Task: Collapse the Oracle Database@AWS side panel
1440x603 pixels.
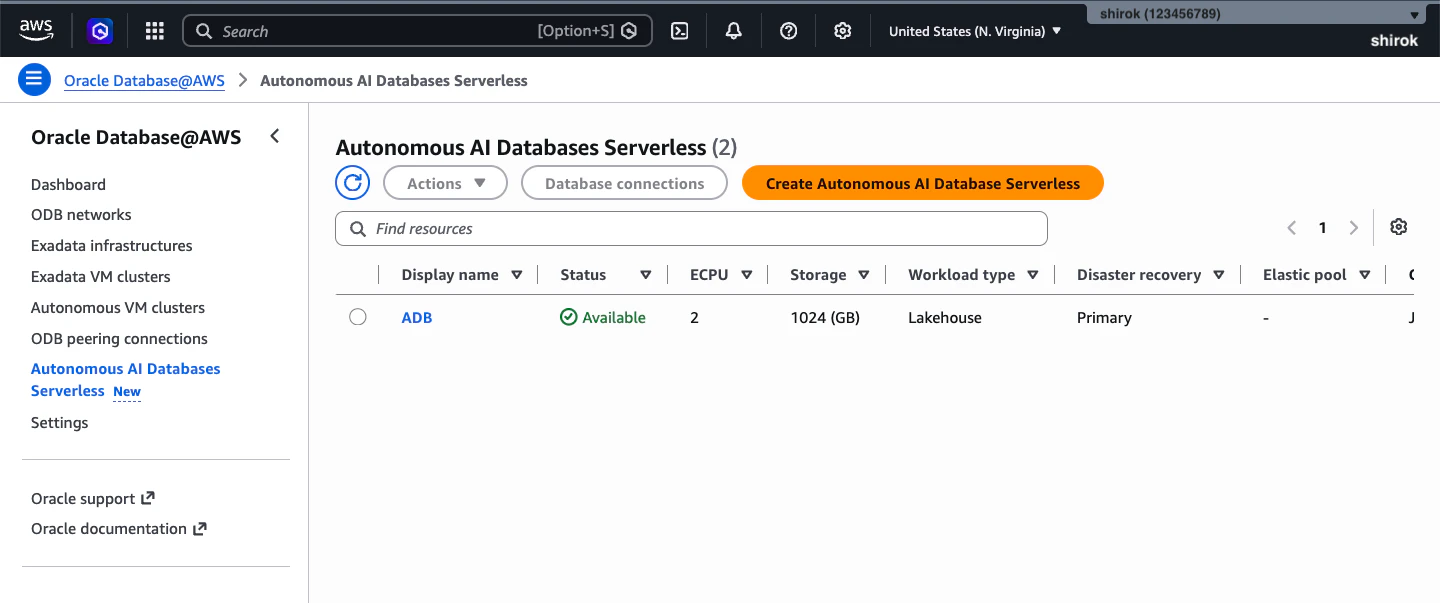Action: [275, 137]
